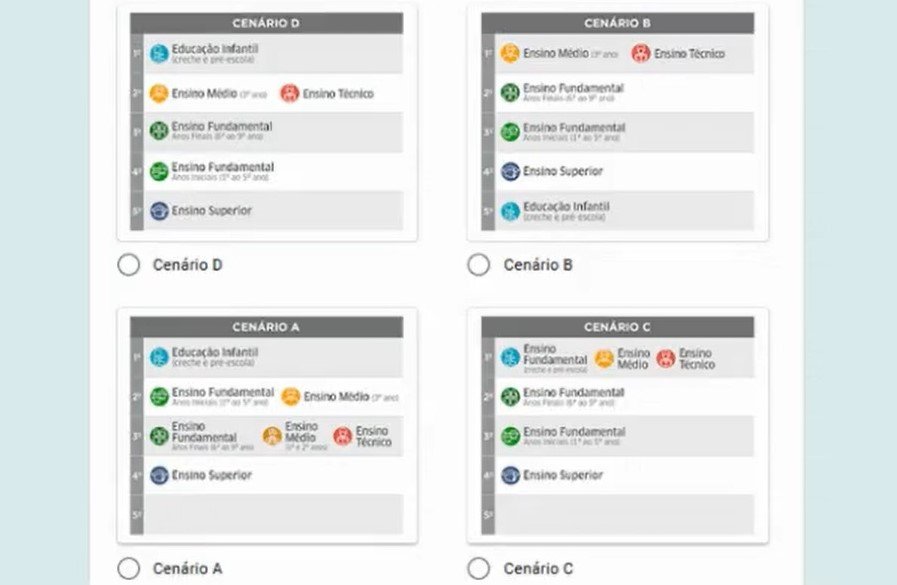This screenshot has height=585, width=897.
Task: Click Ensino Superior icon in Cenário D
Action: [159, 211]
